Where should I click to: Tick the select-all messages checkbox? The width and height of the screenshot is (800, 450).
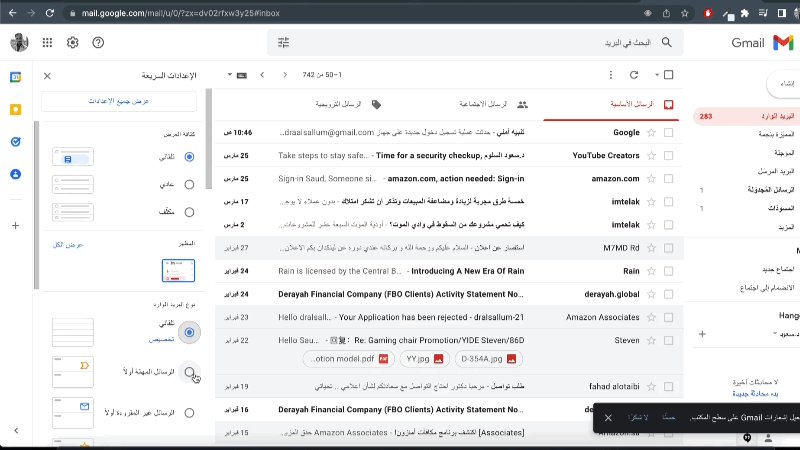click(668, 75)
